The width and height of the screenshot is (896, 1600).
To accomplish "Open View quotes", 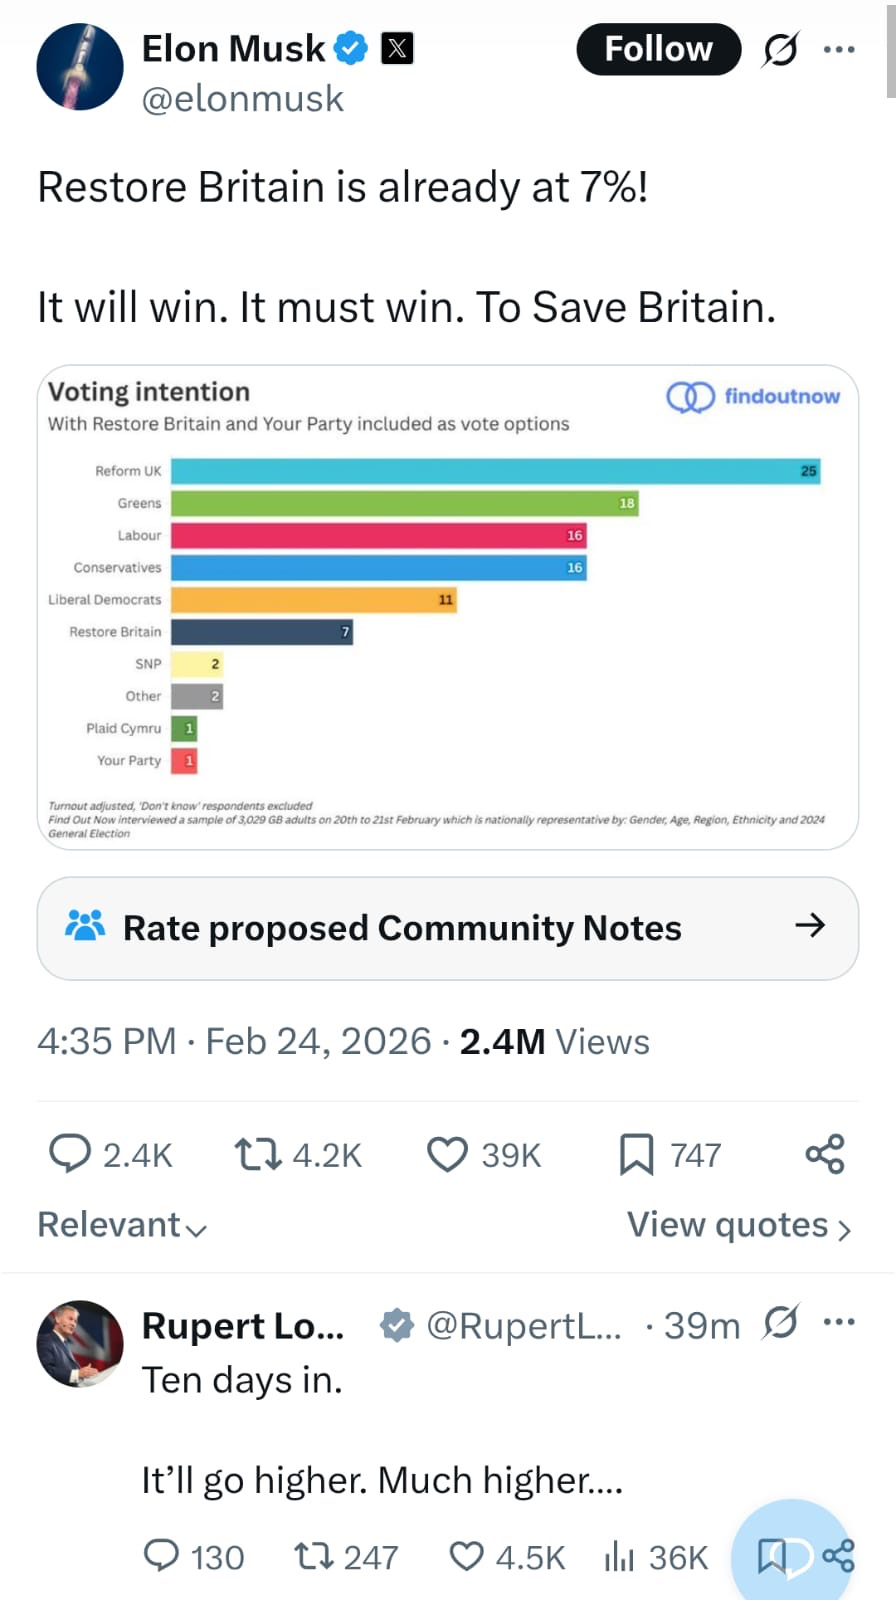I will pos(738,1225).
